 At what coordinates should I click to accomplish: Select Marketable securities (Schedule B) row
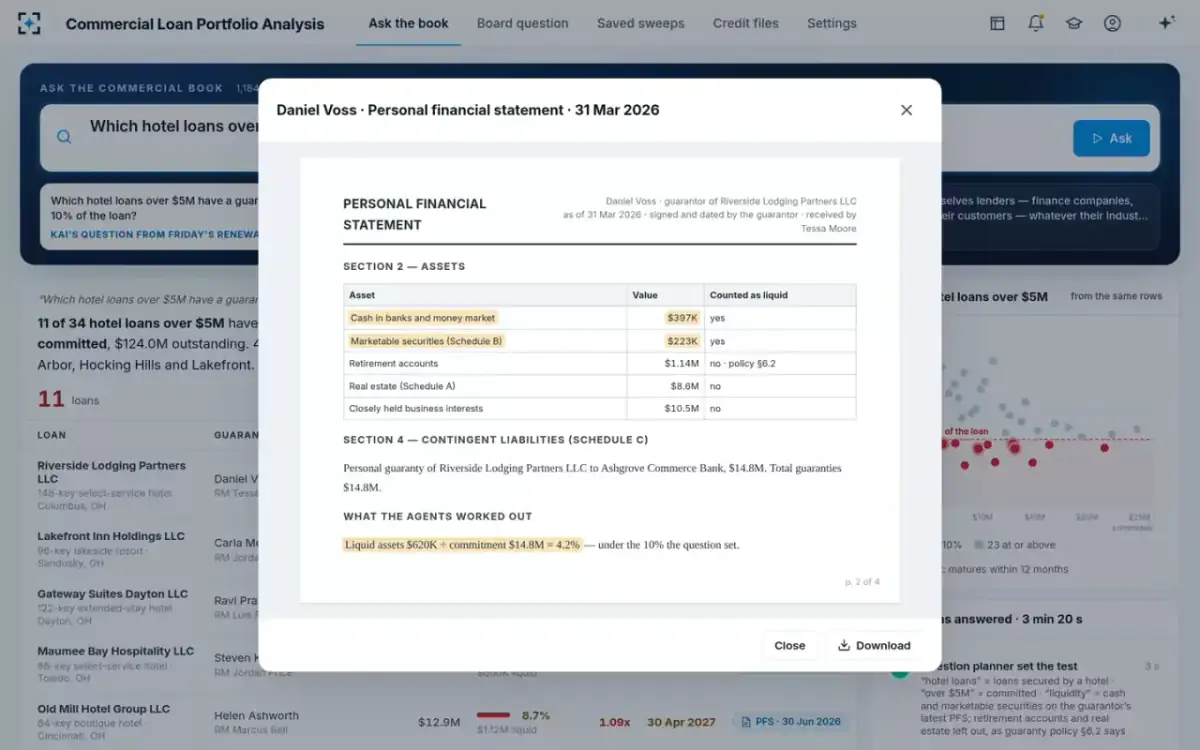599,341
